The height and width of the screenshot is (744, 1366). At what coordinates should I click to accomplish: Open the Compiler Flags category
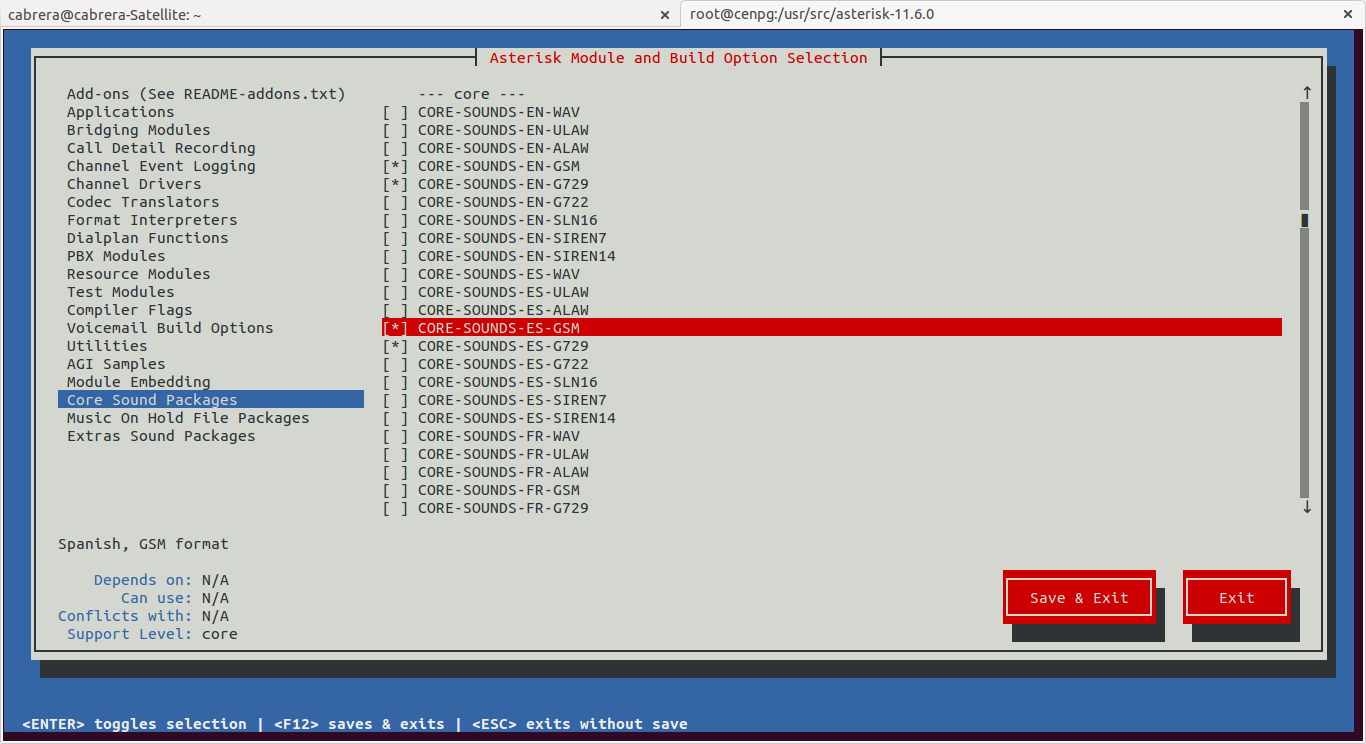tap(127, 309)
